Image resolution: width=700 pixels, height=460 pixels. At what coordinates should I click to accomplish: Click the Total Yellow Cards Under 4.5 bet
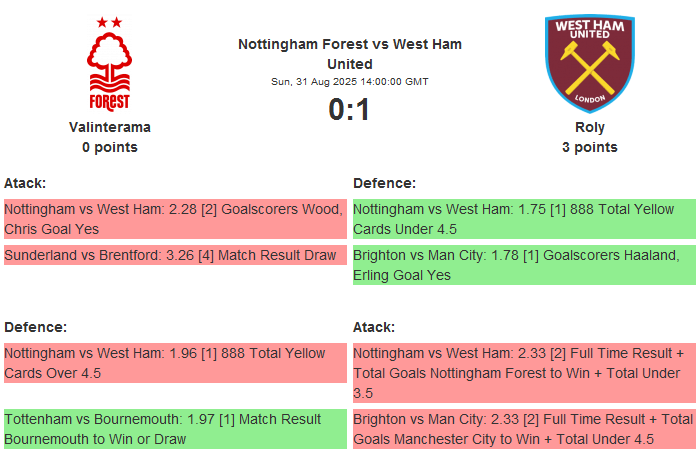524,219
